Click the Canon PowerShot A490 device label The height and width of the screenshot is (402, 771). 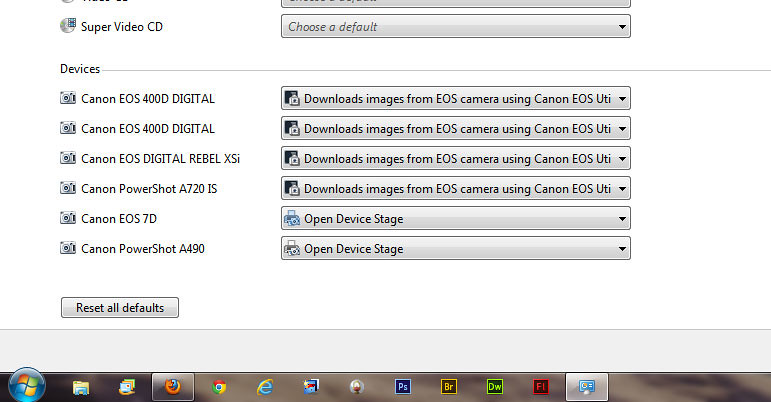pyautogui.click(x=142, y=248)
